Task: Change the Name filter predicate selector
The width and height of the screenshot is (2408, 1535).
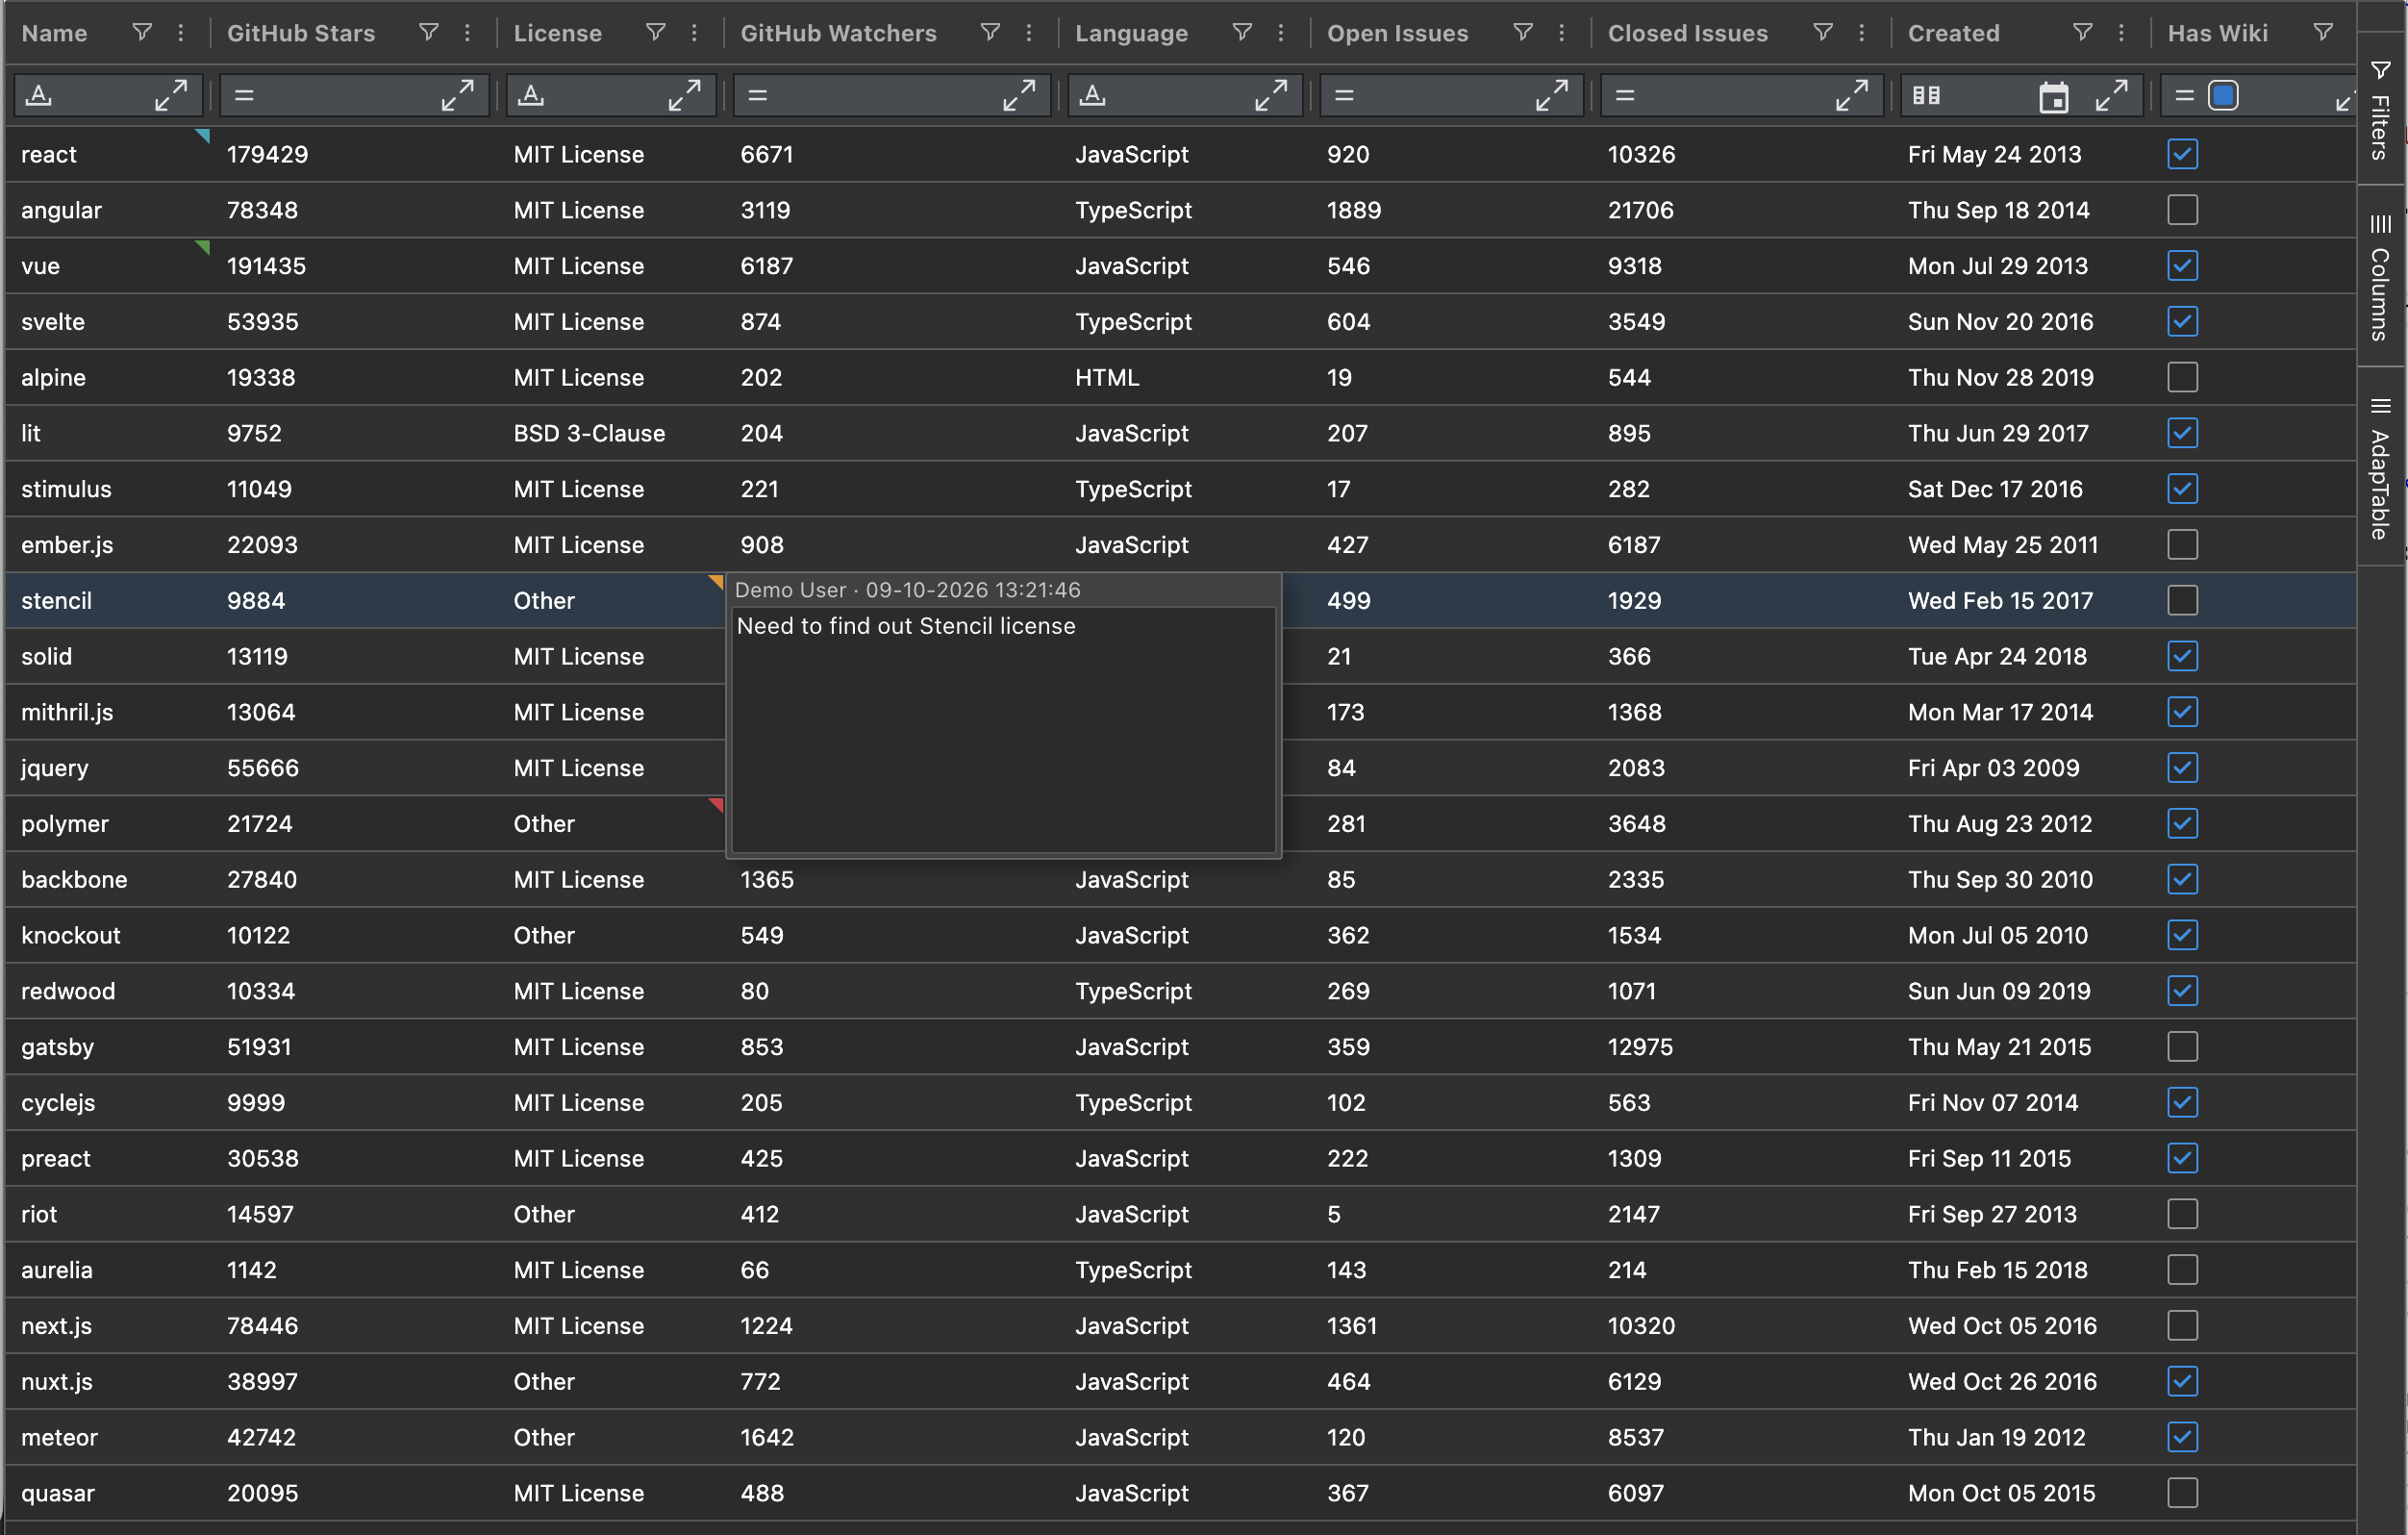Action: pos(39,96)
